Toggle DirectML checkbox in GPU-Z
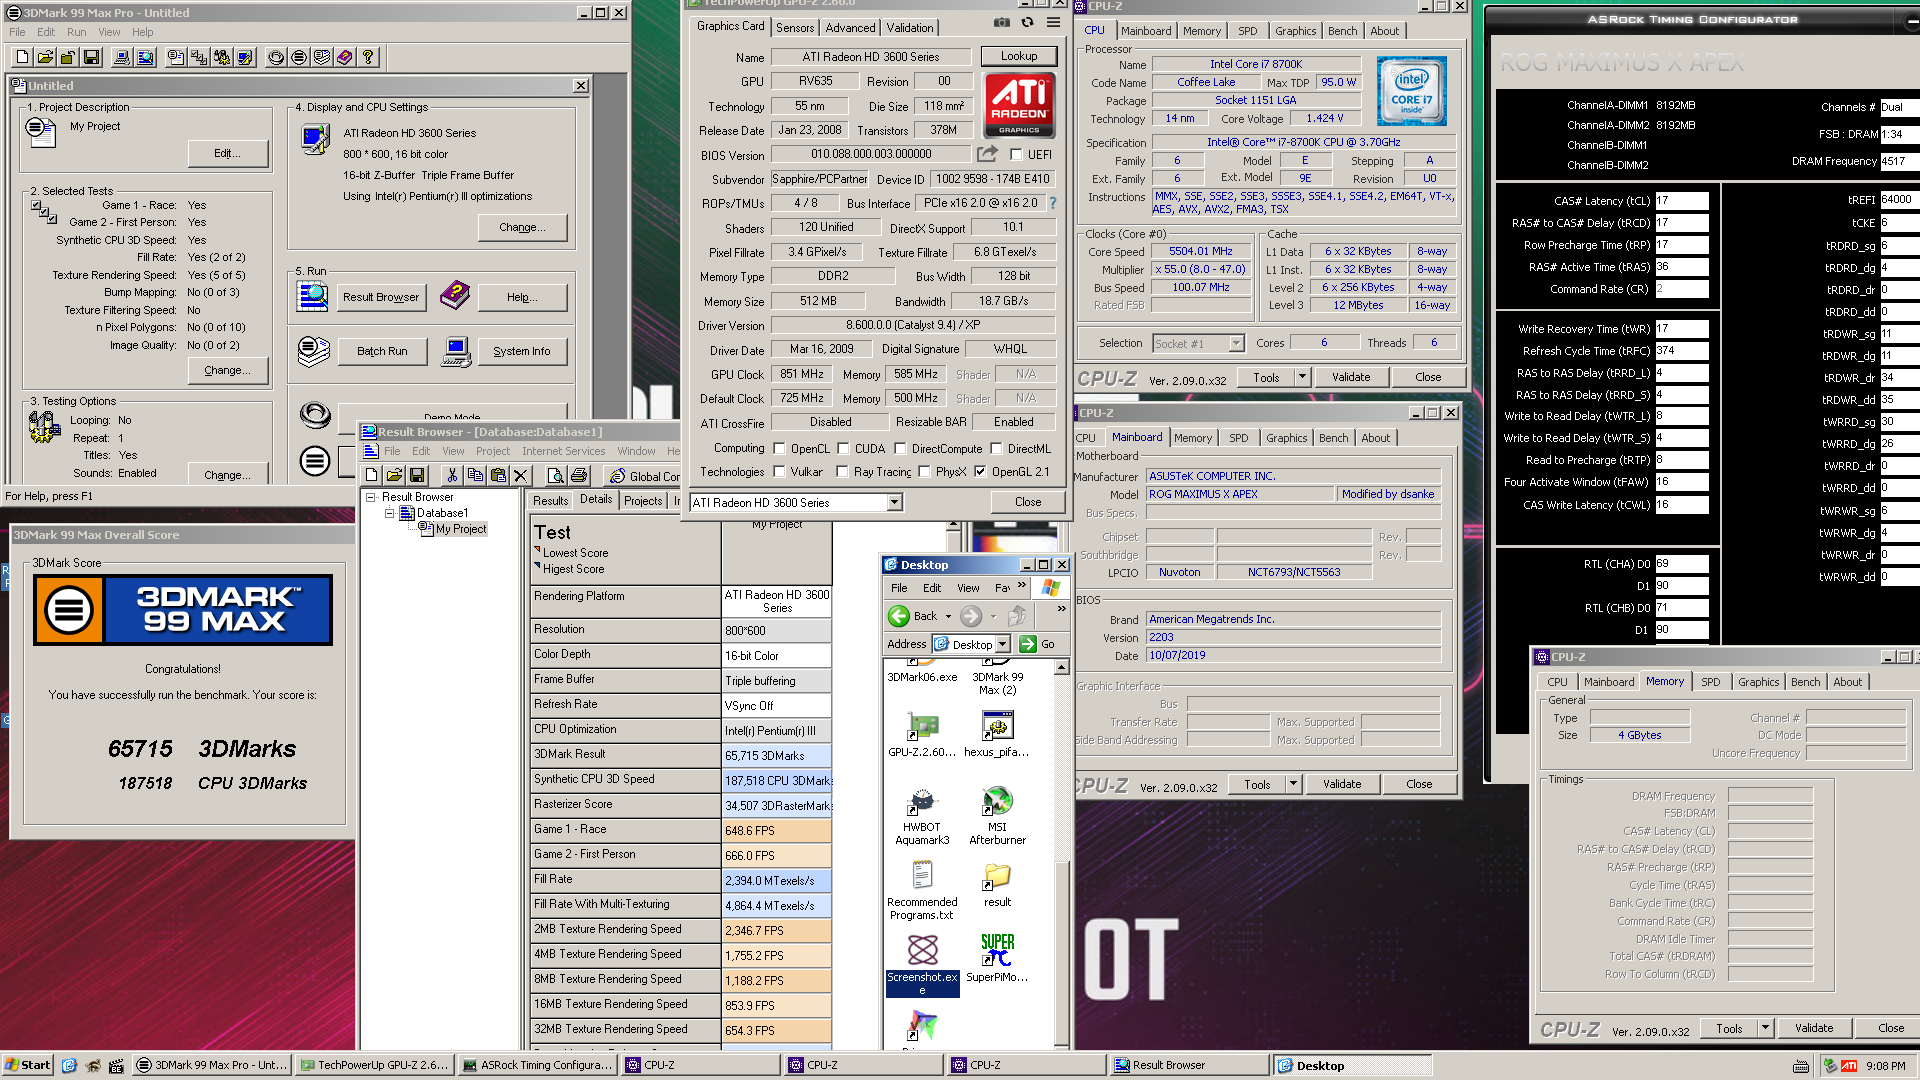 tap(996, 449)
